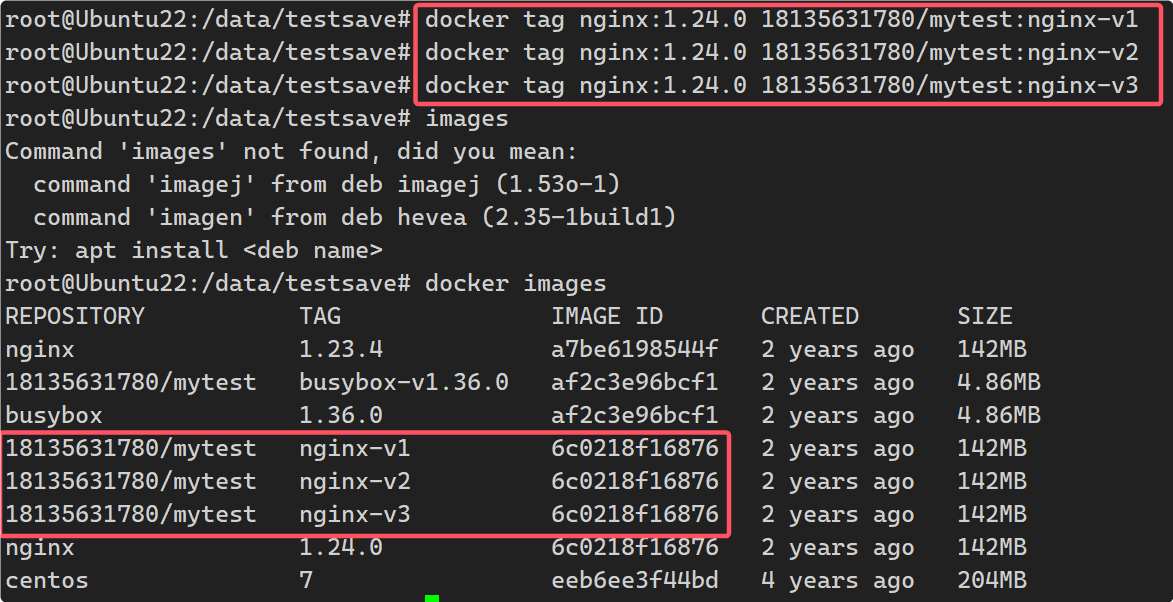Click the centos tag 7
This screenshot has height=602, width=1173.
306,580
